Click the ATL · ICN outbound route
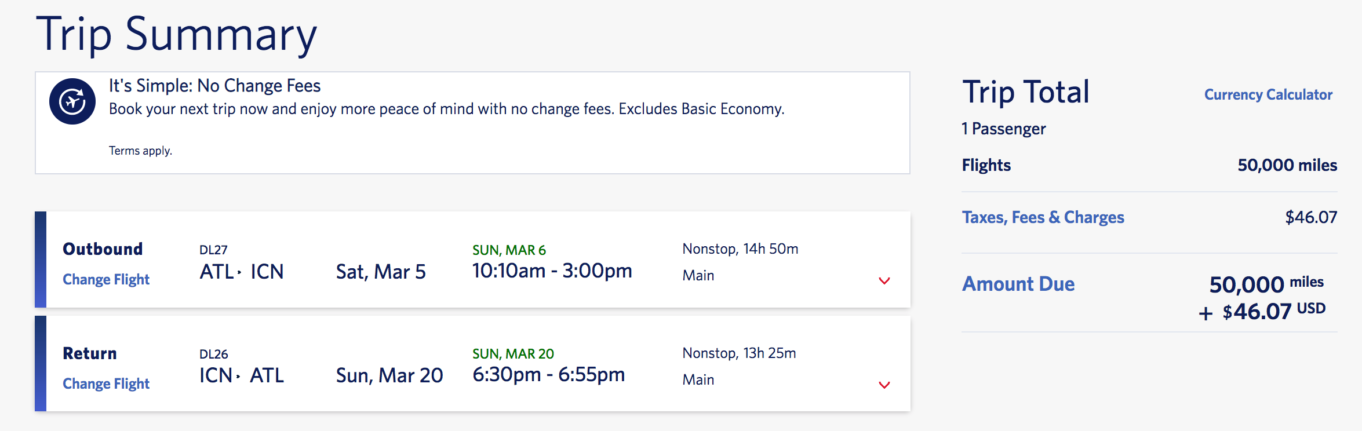 pos(242,271)
